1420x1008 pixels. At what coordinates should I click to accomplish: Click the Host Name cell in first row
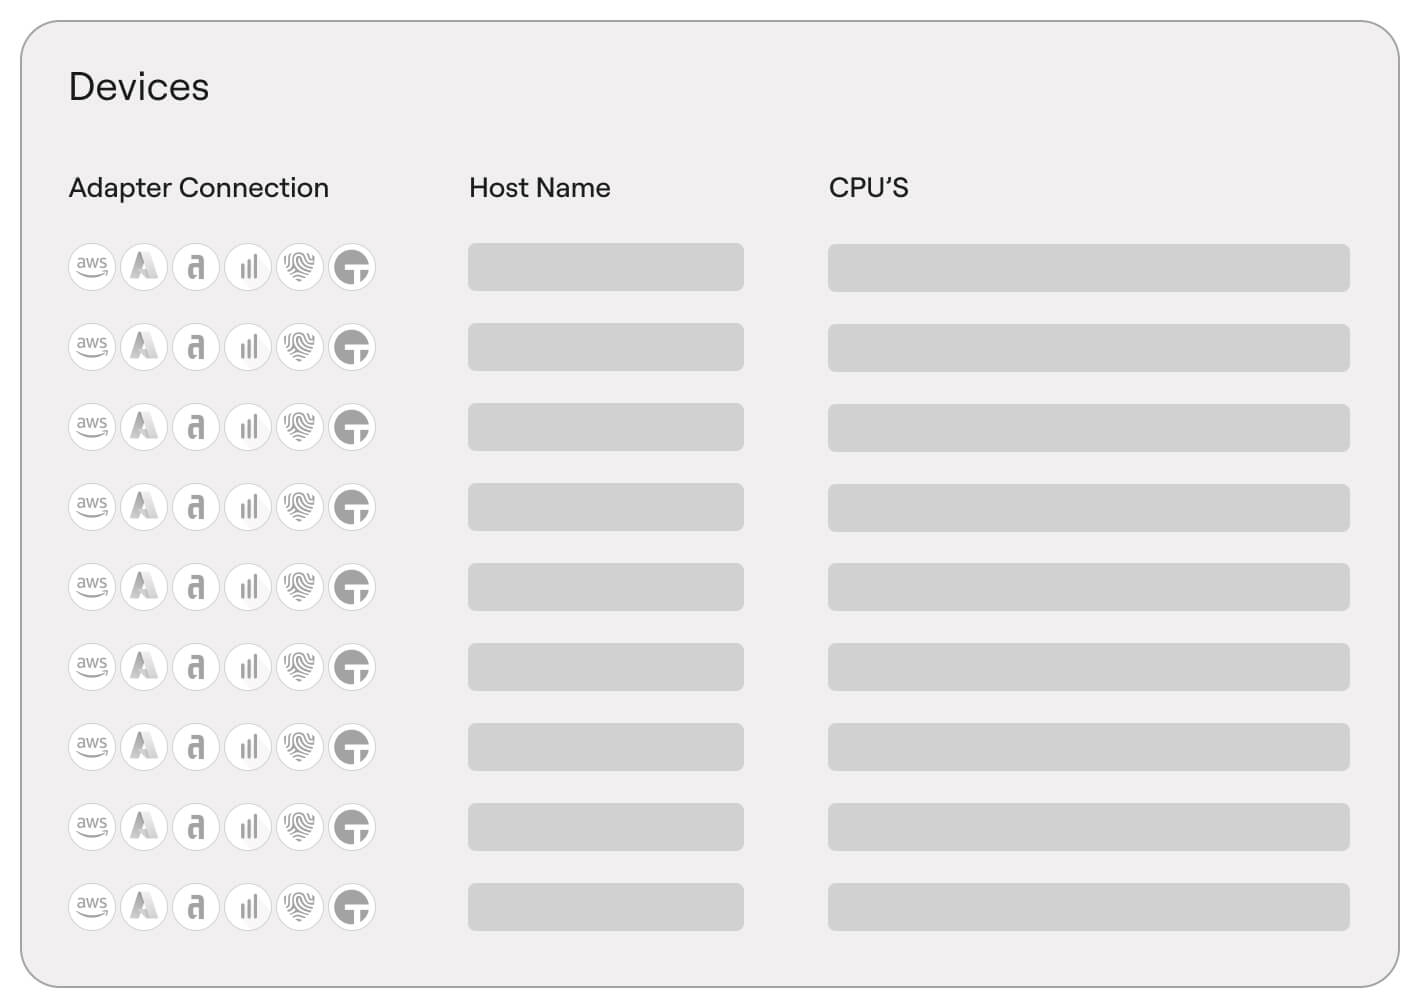[605, 267]
